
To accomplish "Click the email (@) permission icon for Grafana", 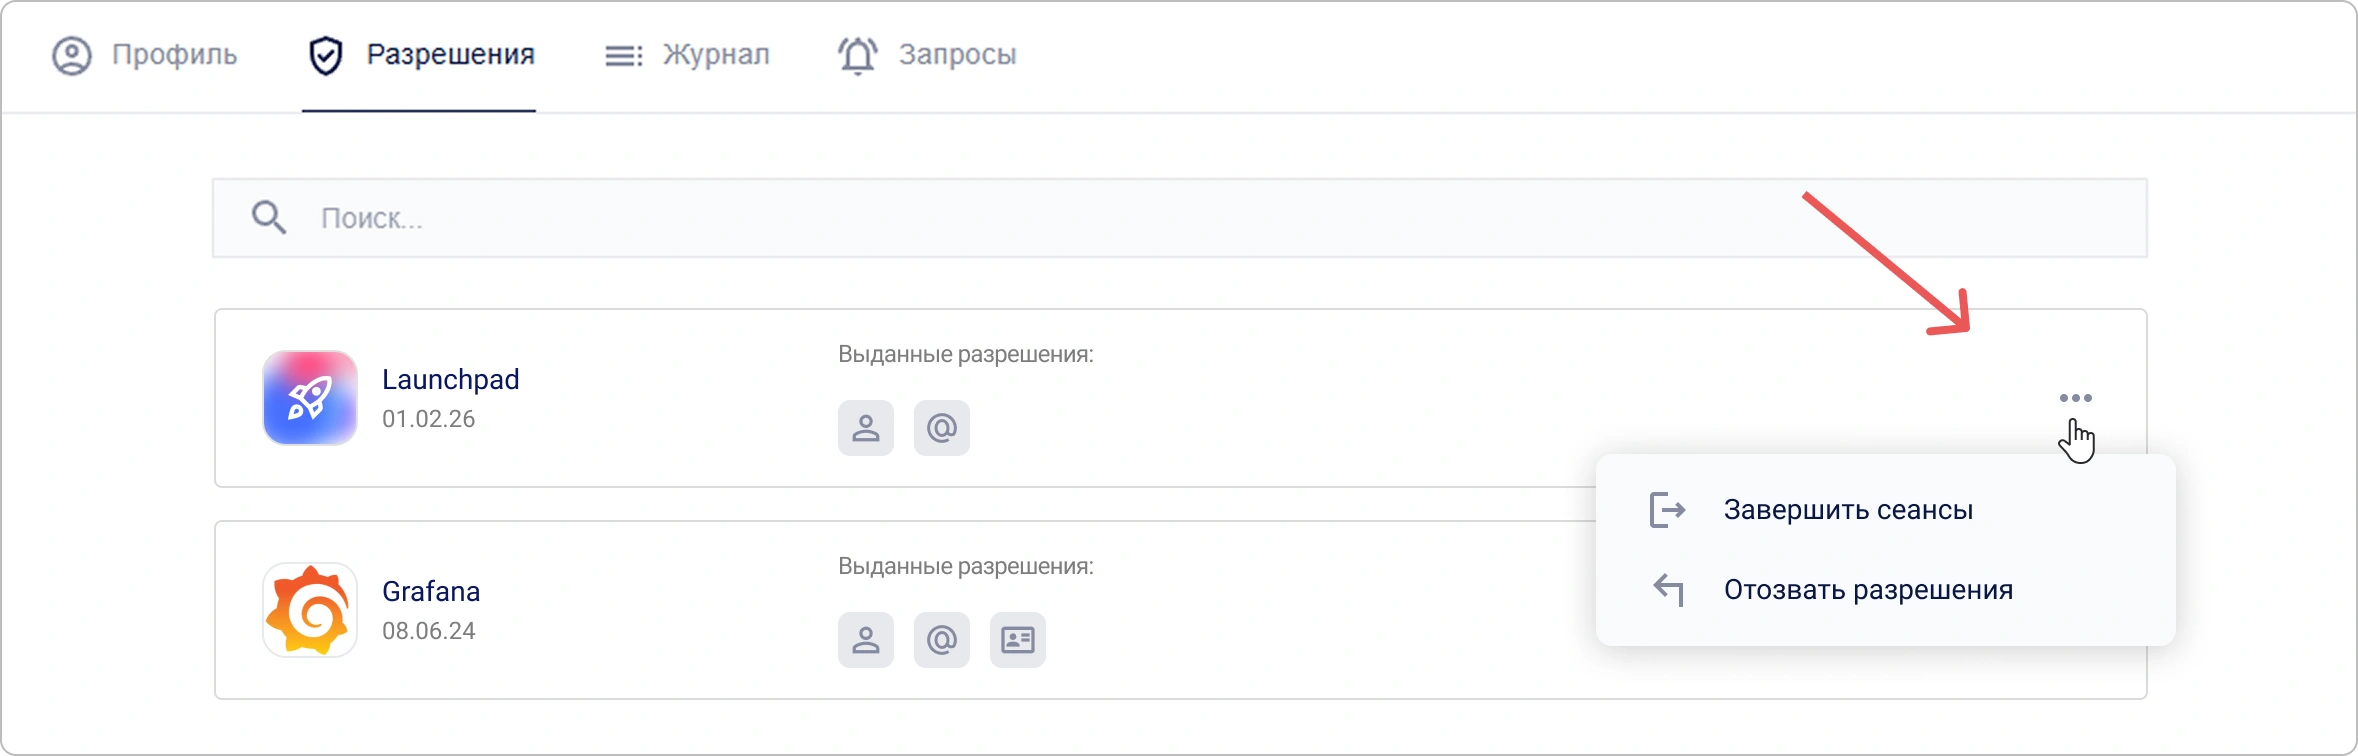I will point(942,639).
